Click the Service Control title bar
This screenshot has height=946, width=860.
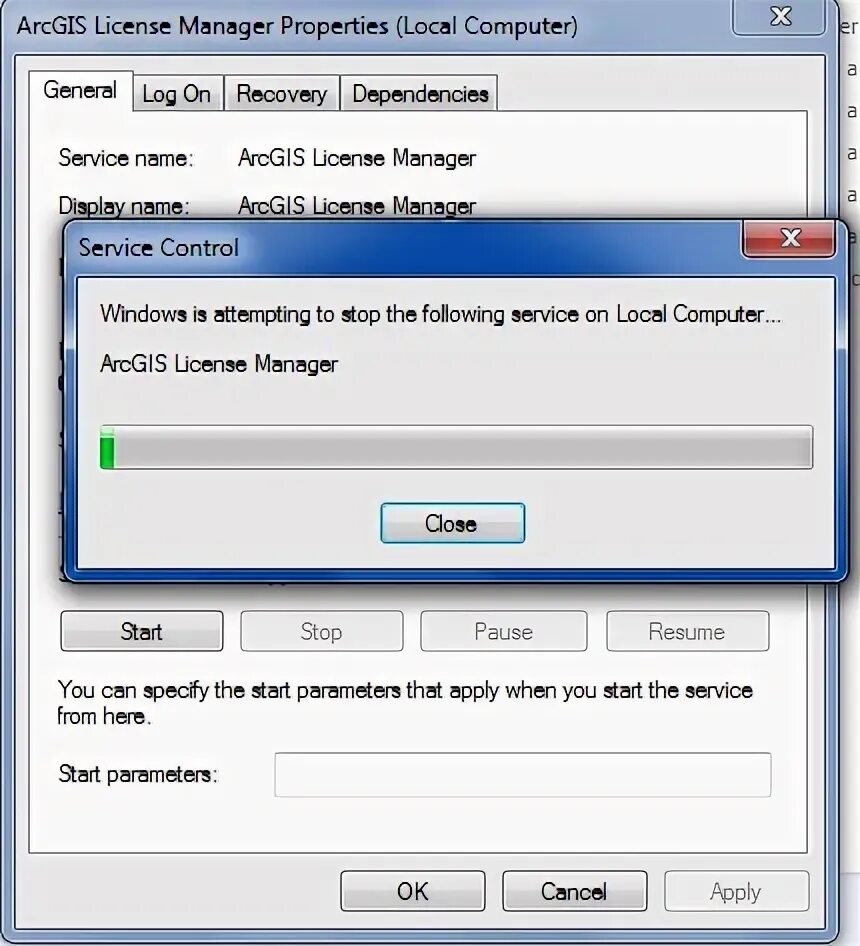click(x=404, y=248)
